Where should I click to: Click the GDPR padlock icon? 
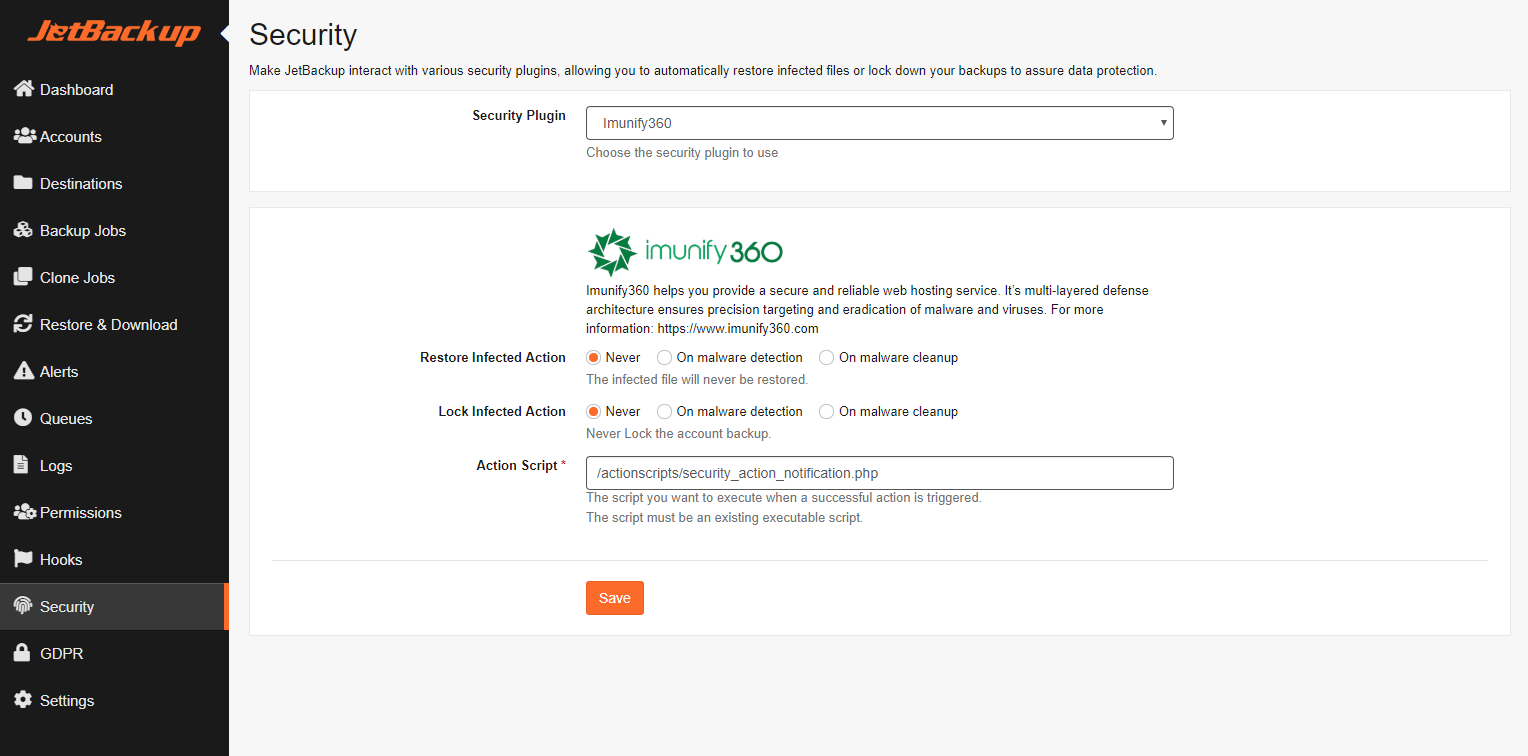click(x=21, y=653)
